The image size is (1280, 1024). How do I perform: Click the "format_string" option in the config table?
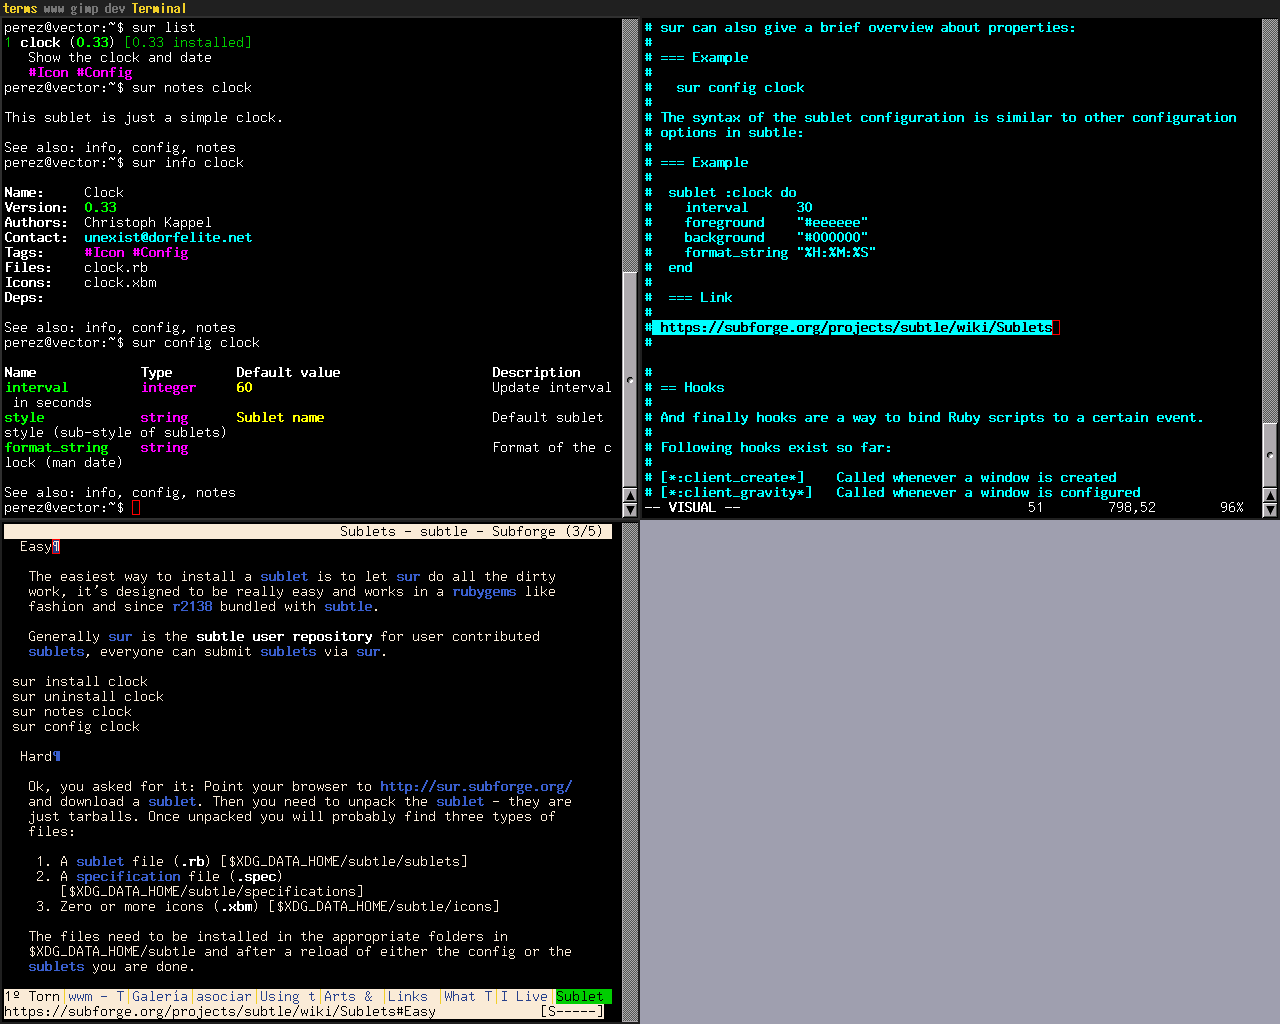coord(56,448)
